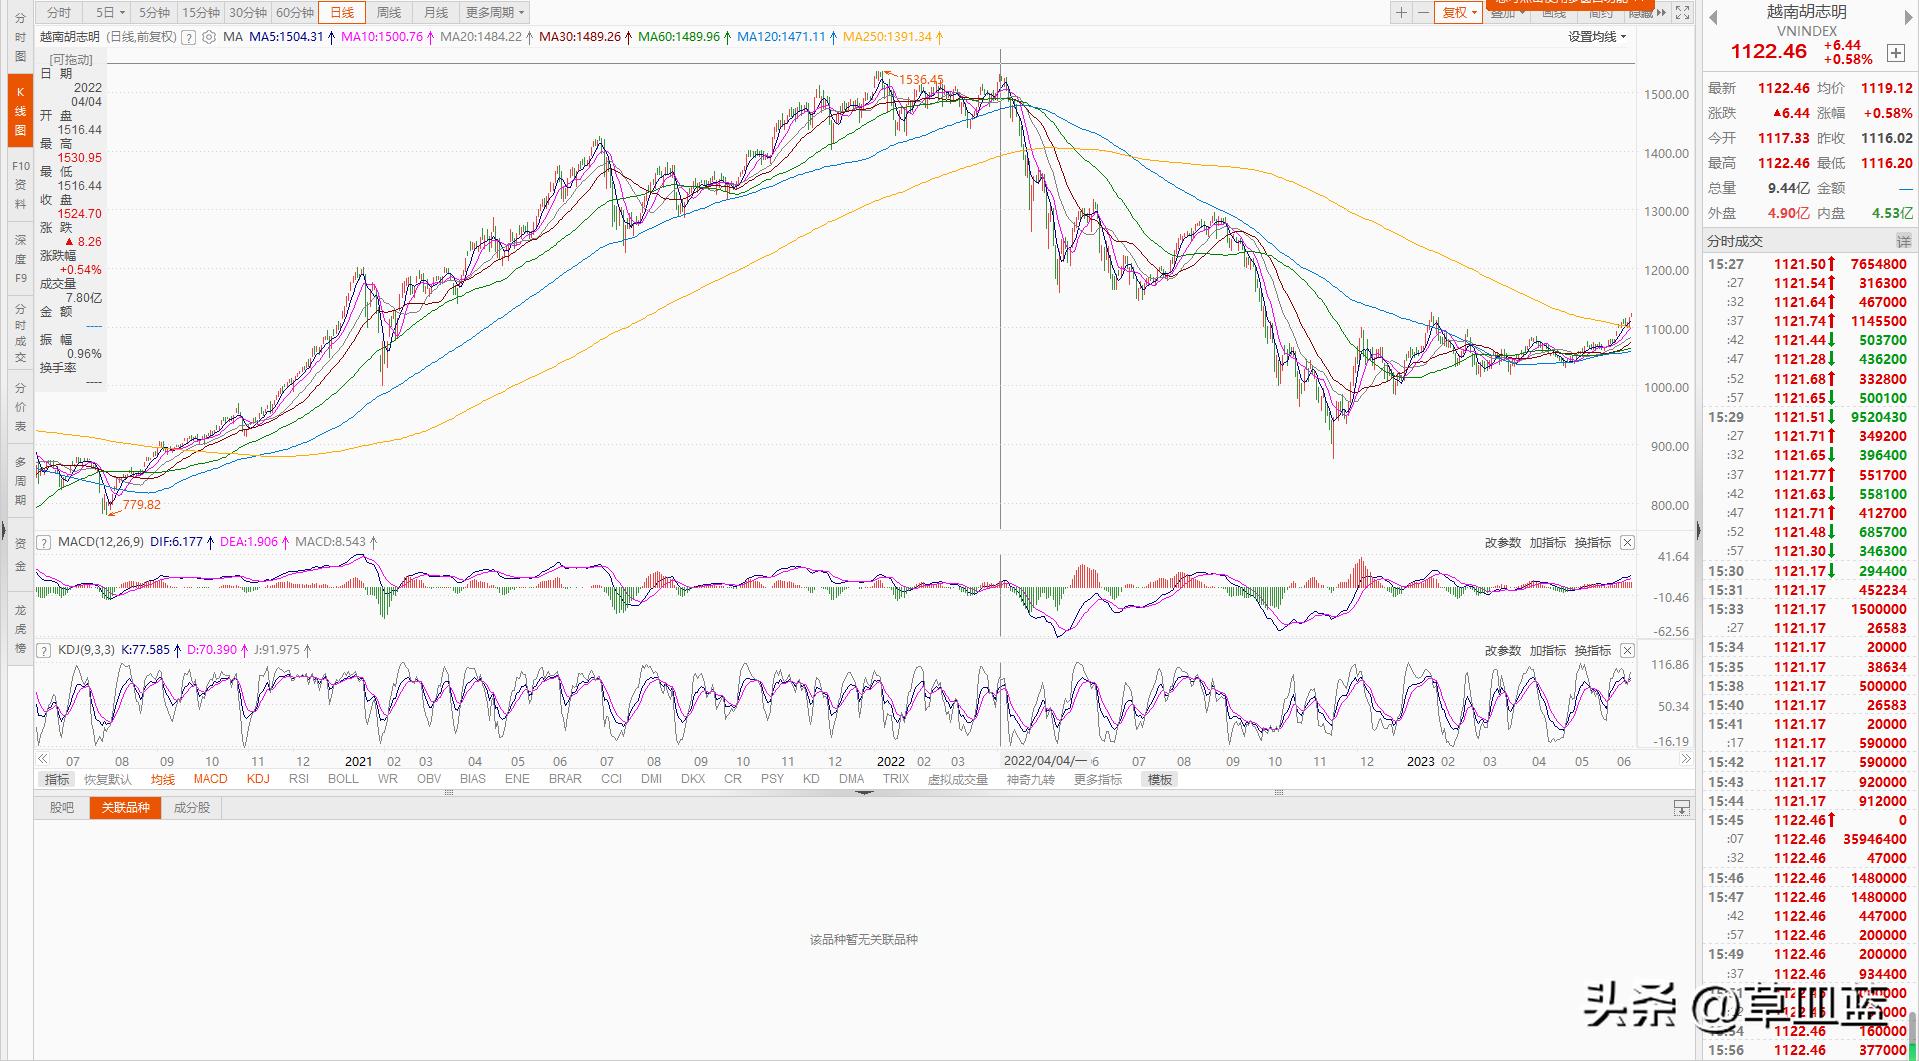Zoom out the chart with minus icon
1919x1061 pixels.
click(x=1422, y=12)
